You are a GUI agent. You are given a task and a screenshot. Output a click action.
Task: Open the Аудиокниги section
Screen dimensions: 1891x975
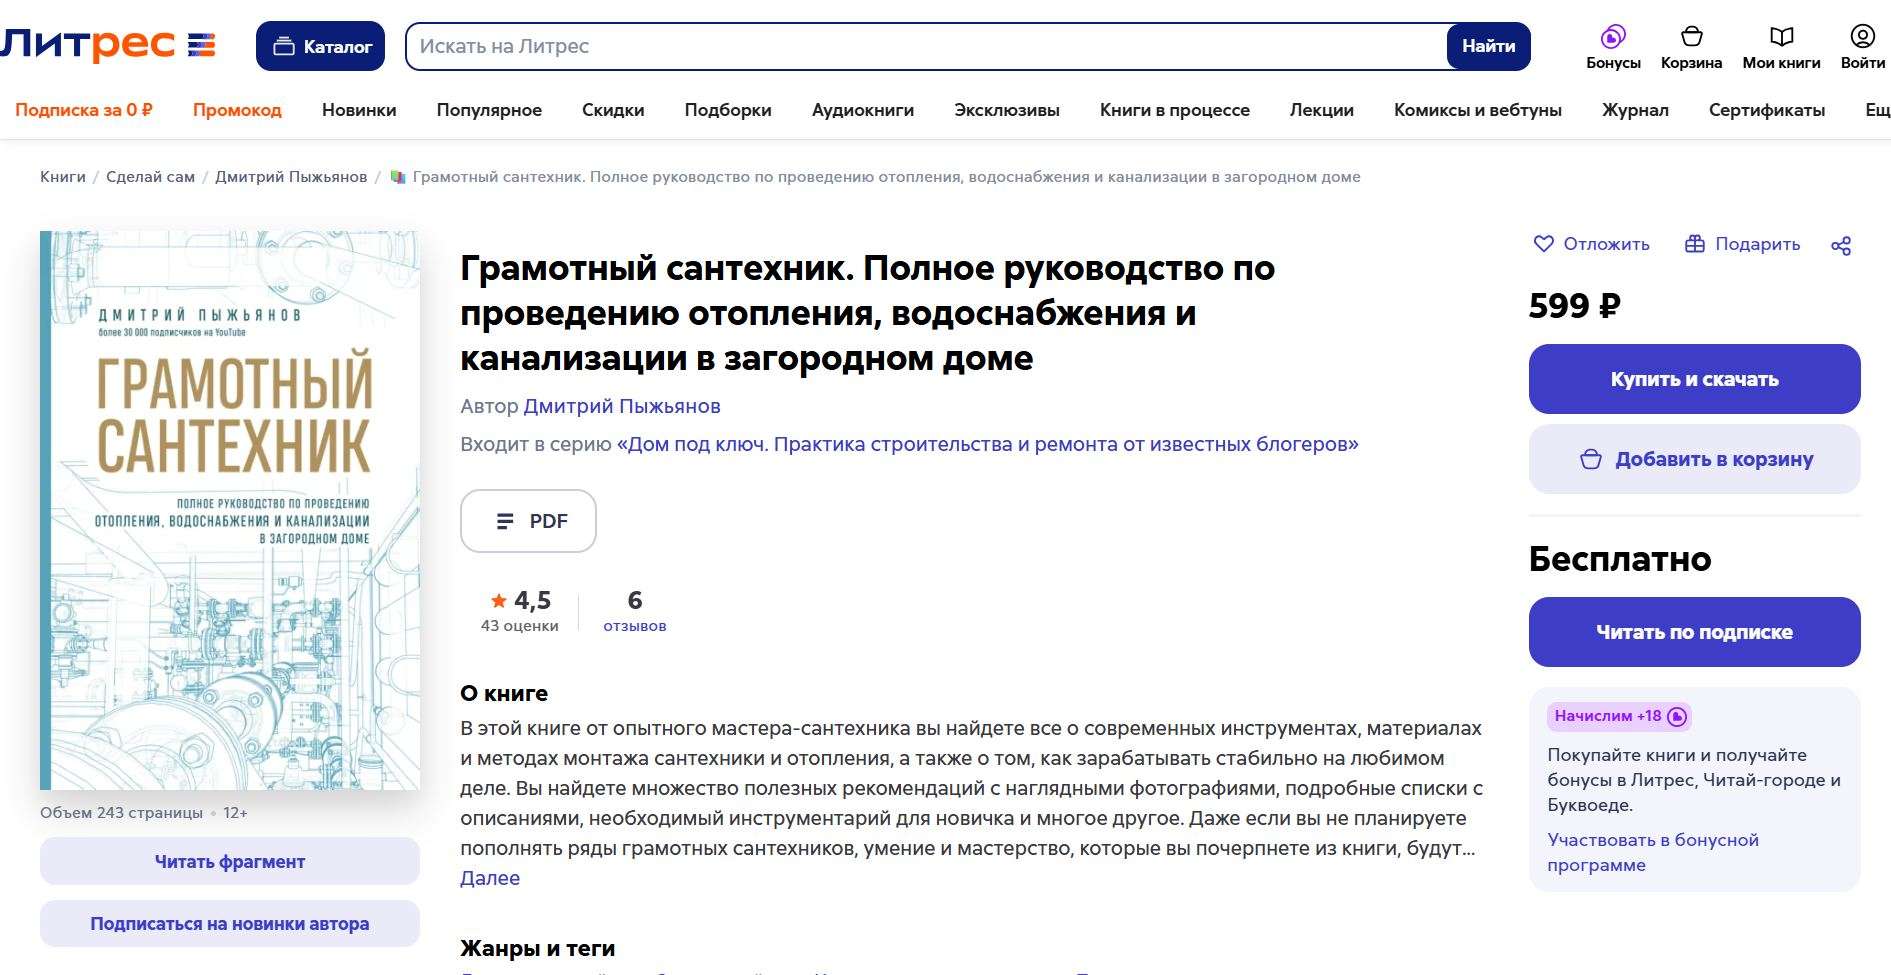coord(863,110)
